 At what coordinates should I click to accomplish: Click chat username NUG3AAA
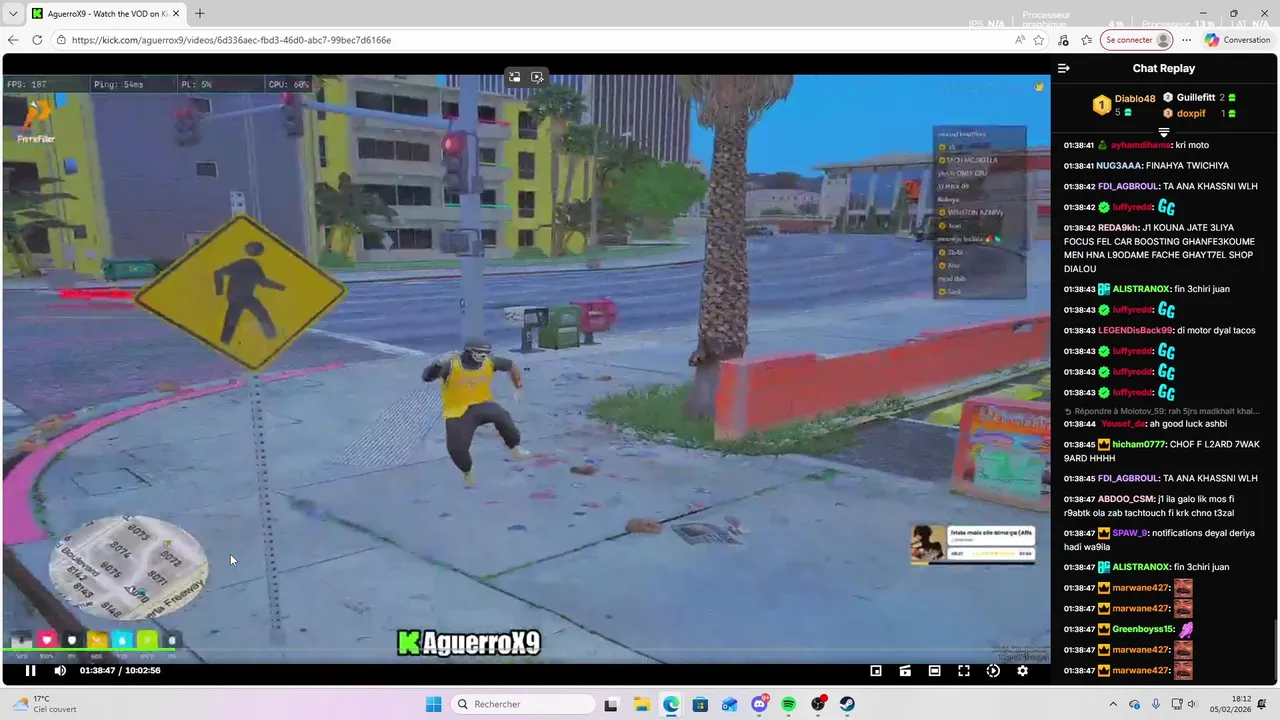[1119, 166]
